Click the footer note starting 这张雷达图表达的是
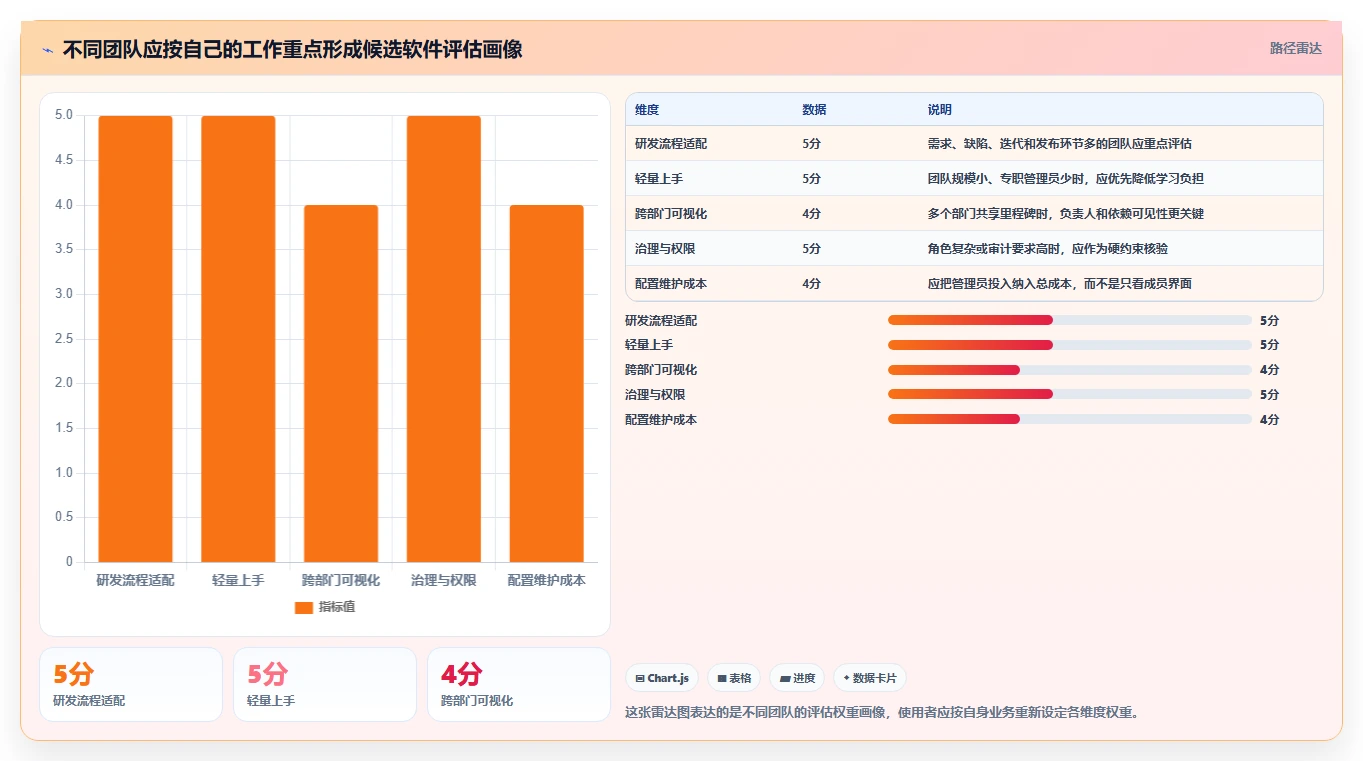Screen dimensions: 1363x761 [882, 713]
